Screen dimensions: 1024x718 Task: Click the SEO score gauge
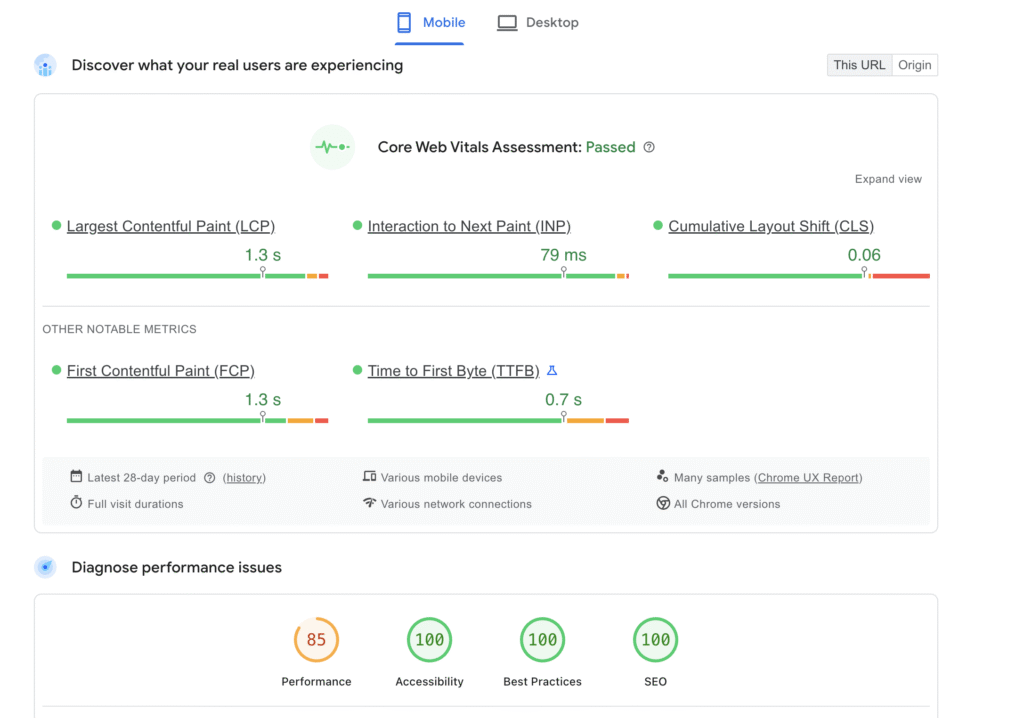[x=655, y=640]
